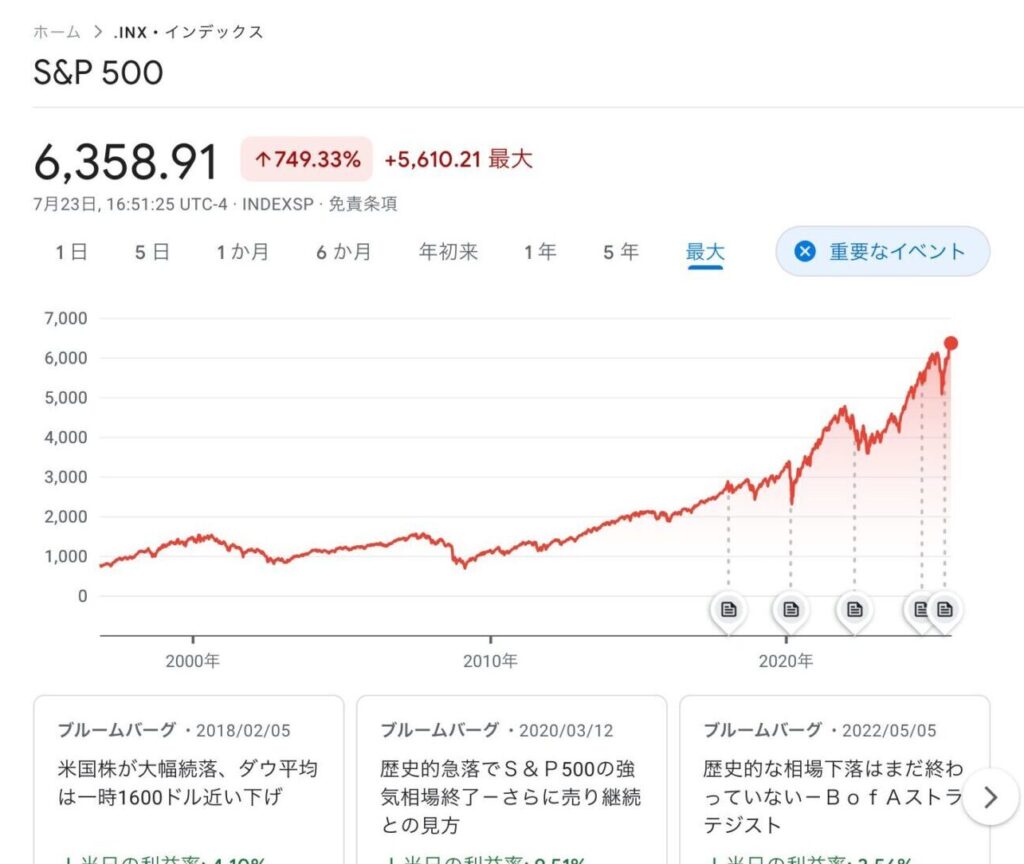
Task: Click the rightmost news marker icon on chart
Action: (x=945, y=610)
